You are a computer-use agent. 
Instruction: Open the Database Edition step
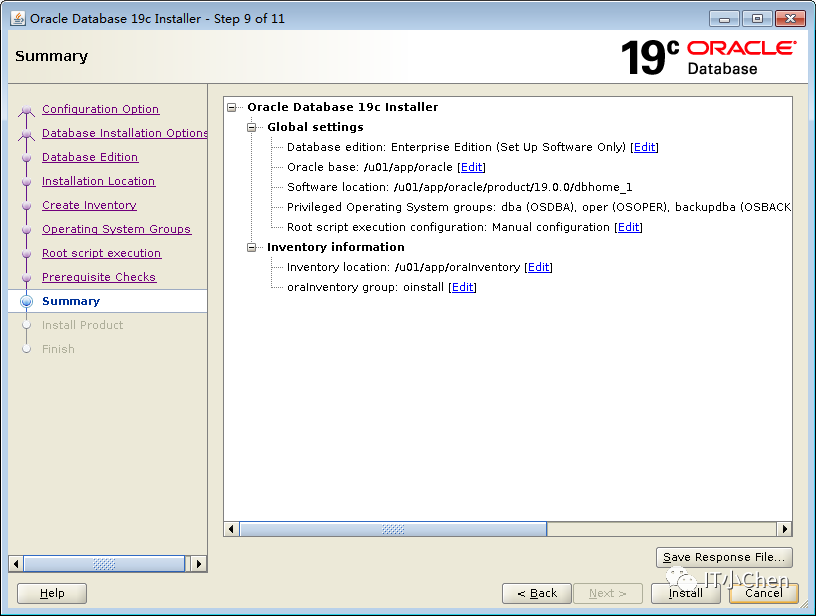[90, 157]
